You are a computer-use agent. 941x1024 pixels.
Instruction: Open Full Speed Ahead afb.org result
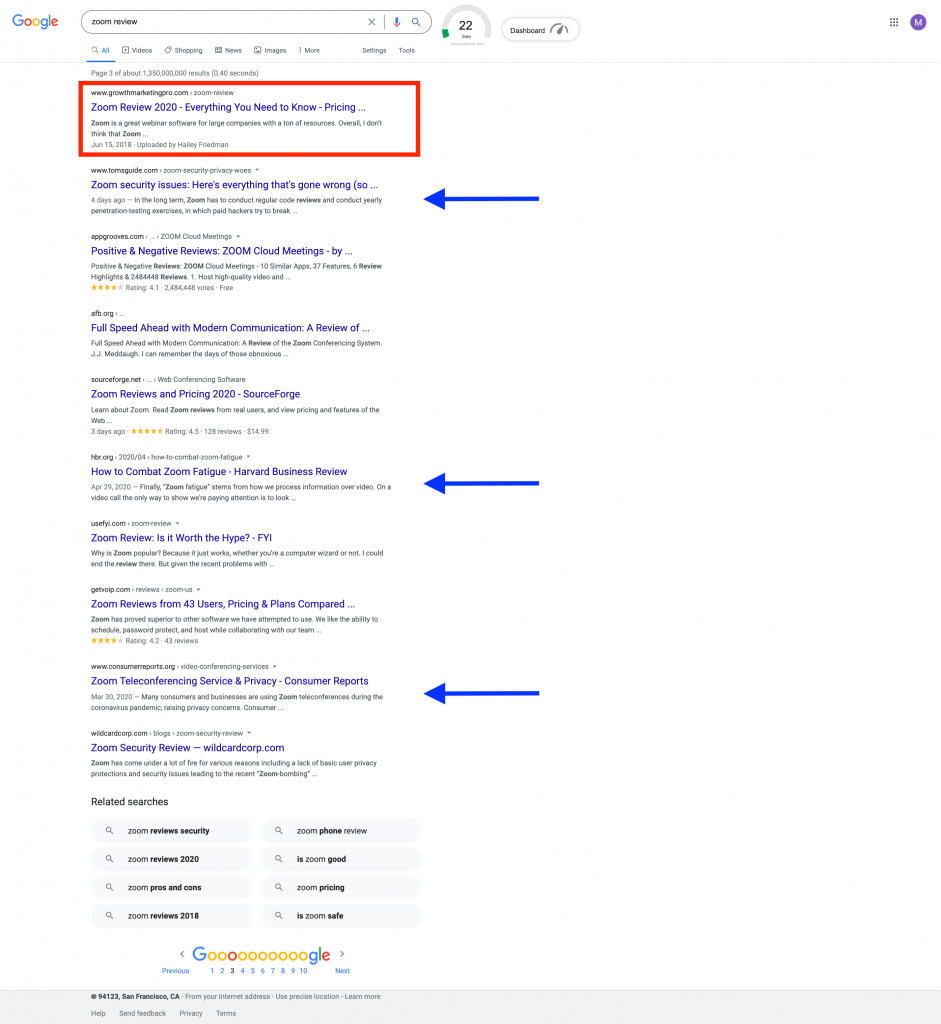230,328
